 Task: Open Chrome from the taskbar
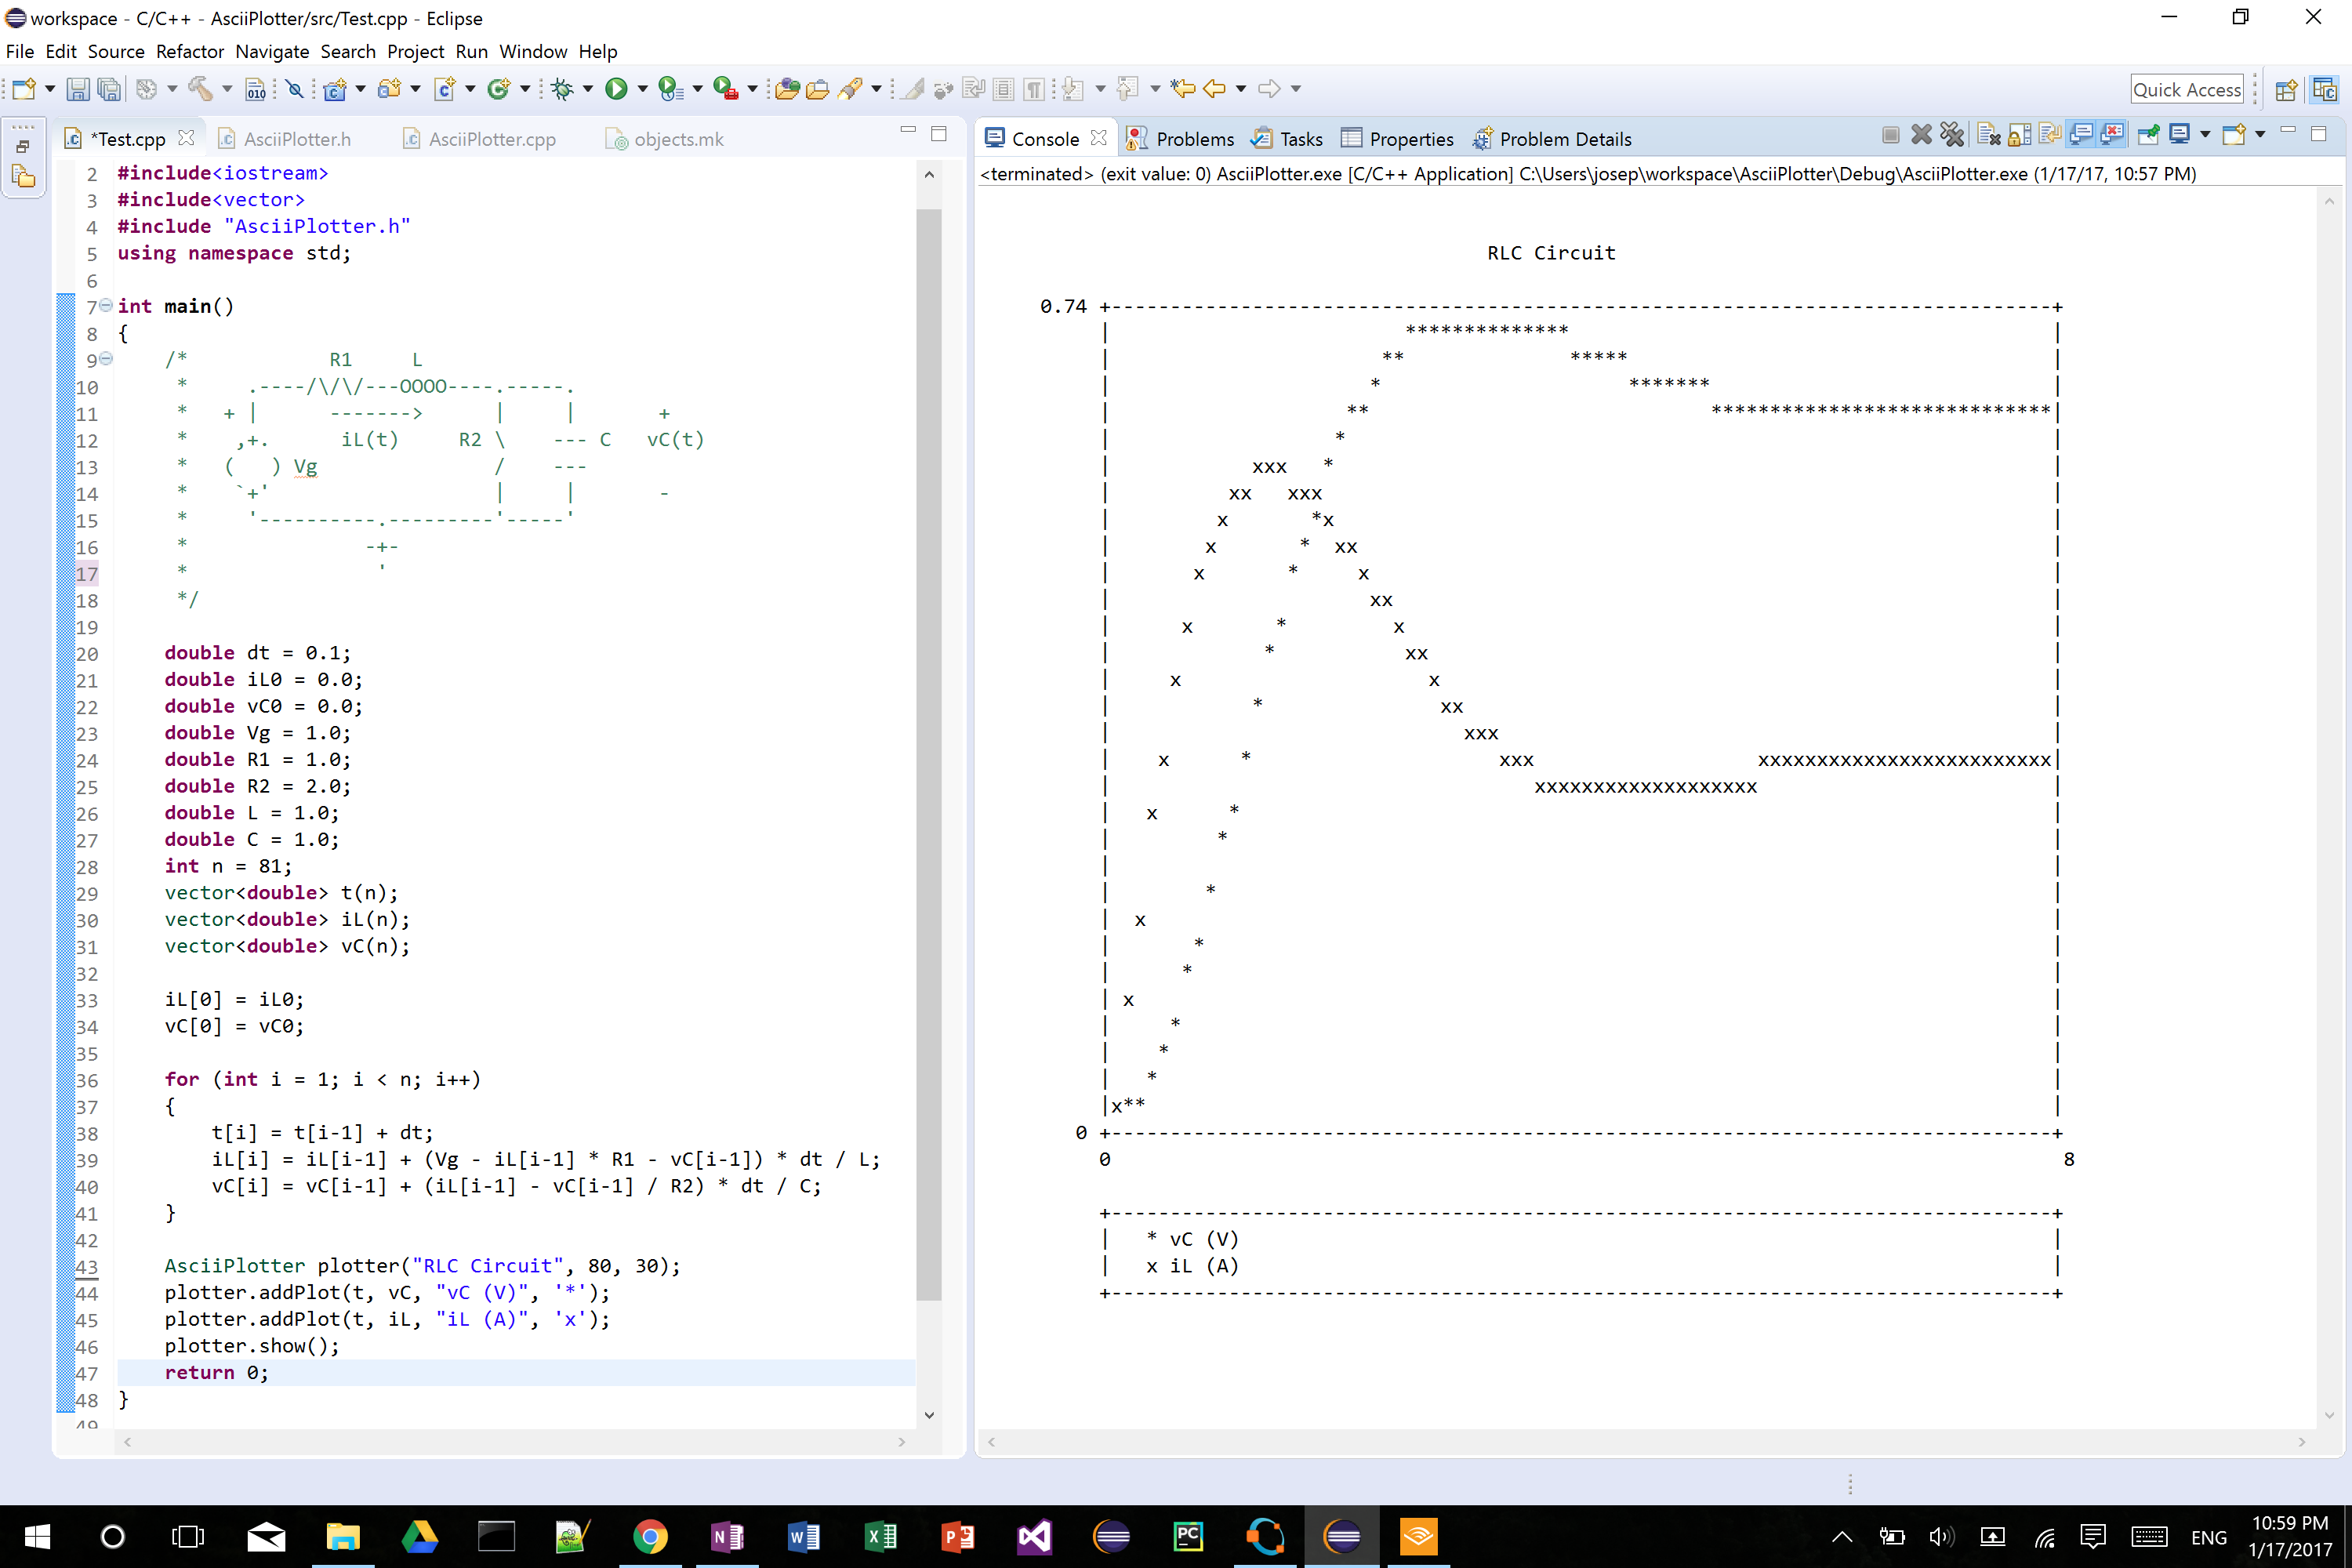pos(650,1536)
